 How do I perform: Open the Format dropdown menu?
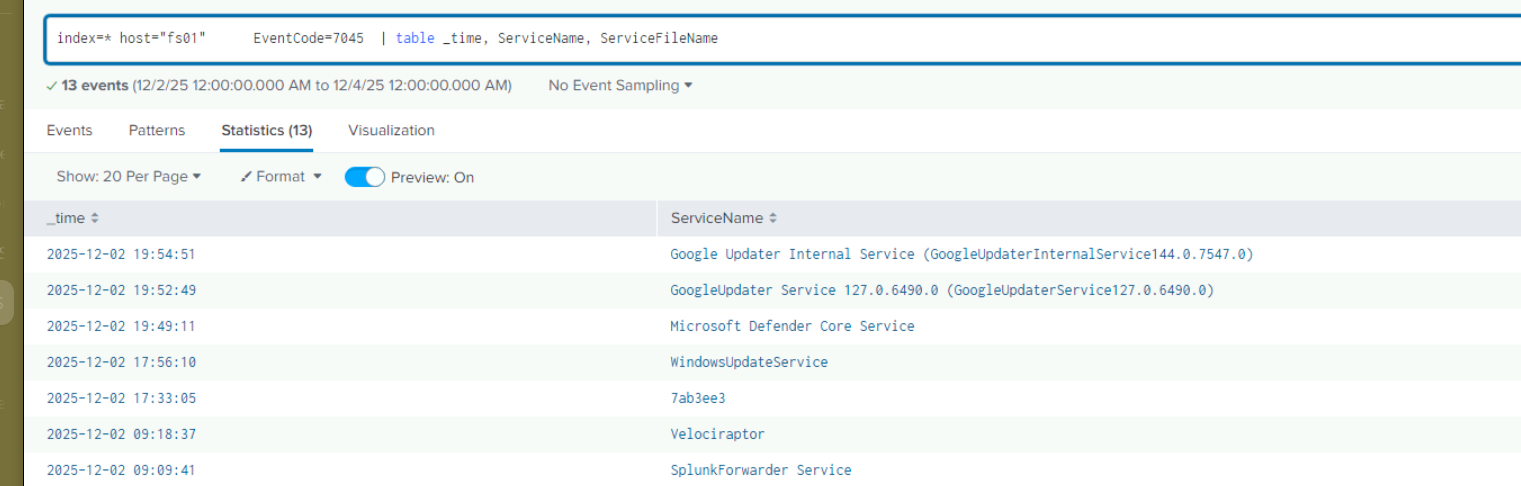(x=281, y=177)
